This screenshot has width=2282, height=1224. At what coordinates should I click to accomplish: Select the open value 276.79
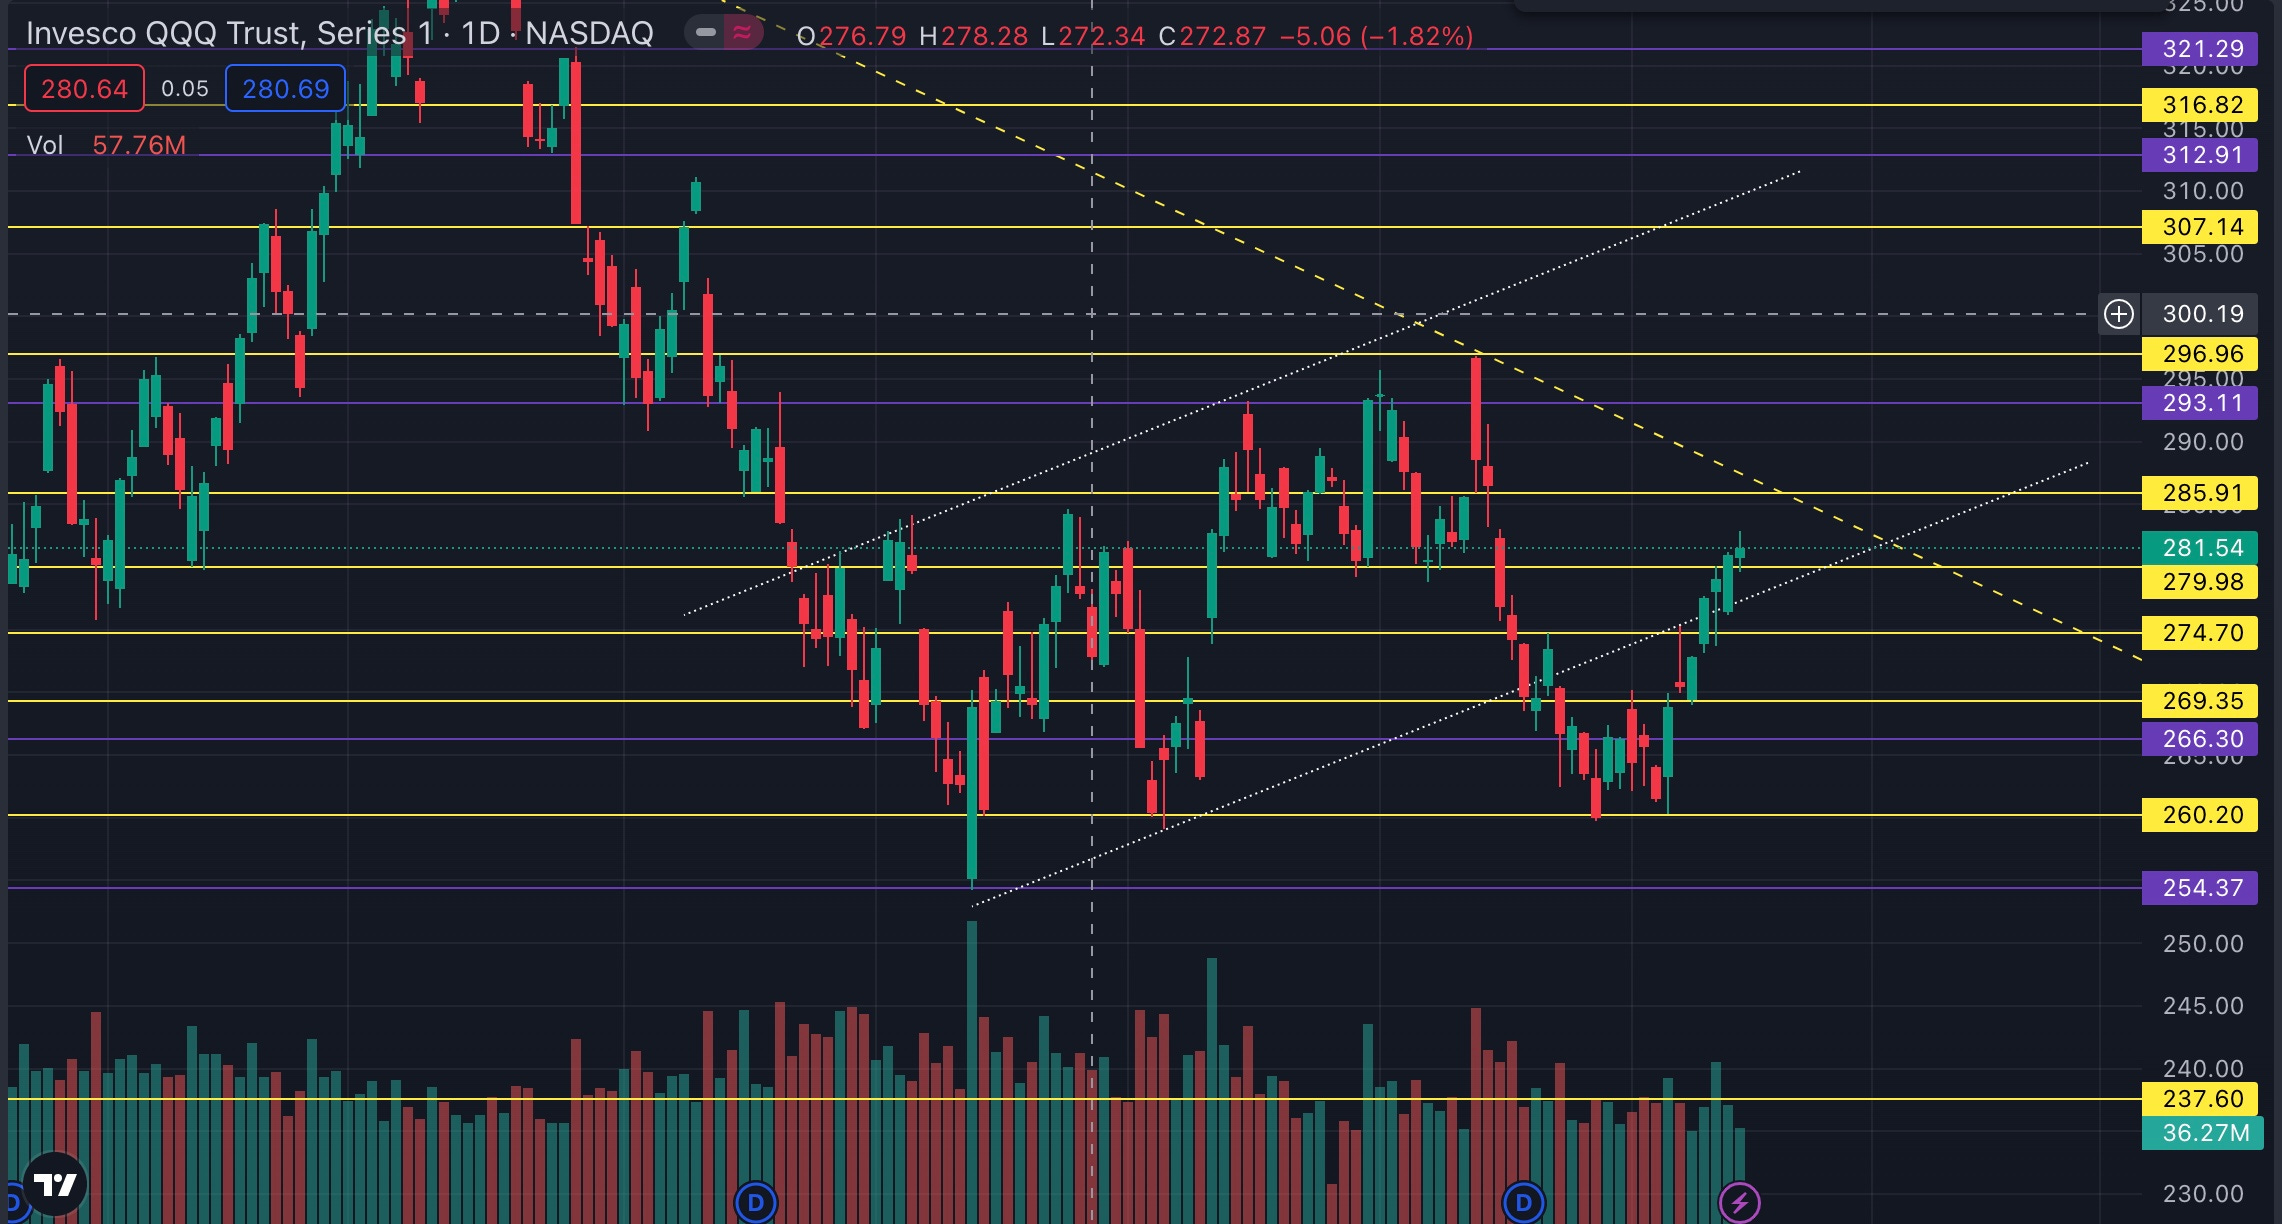coord(862,37)
